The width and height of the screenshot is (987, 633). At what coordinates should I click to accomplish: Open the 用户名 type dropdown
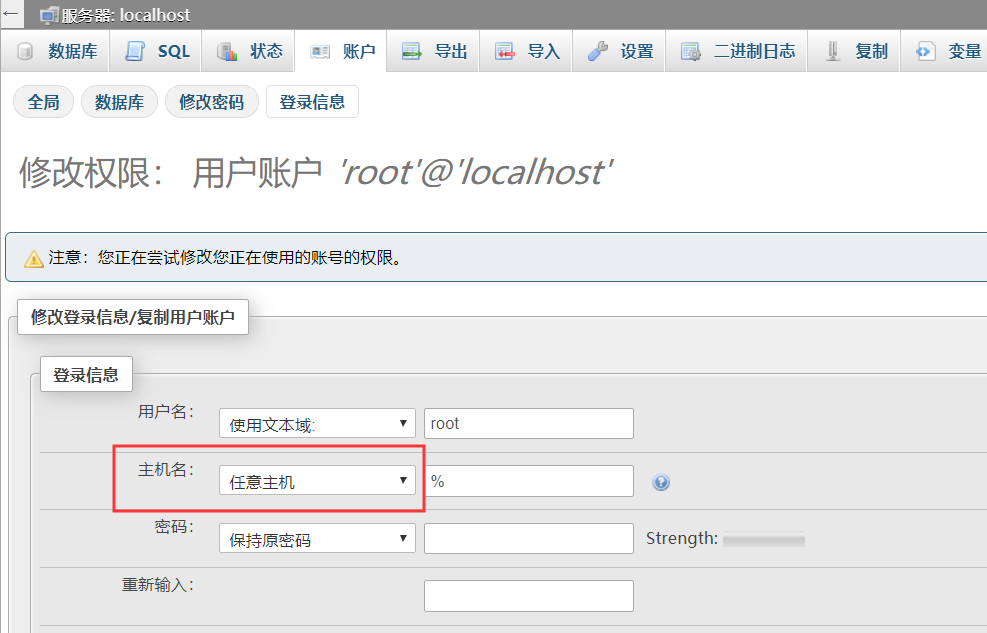317,424
